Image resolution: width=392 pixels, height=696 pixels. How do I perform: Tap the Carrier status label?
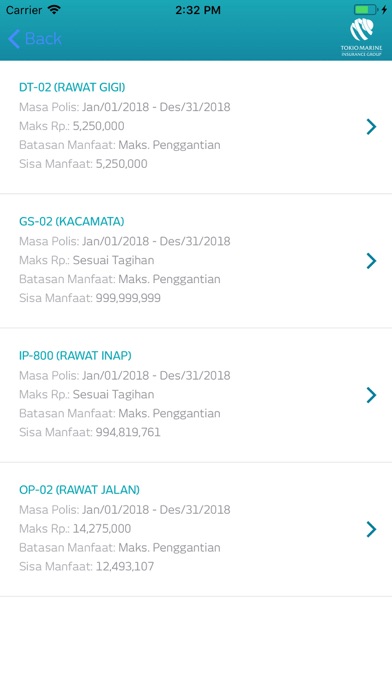pyautogui.click(x=24, y=10)
